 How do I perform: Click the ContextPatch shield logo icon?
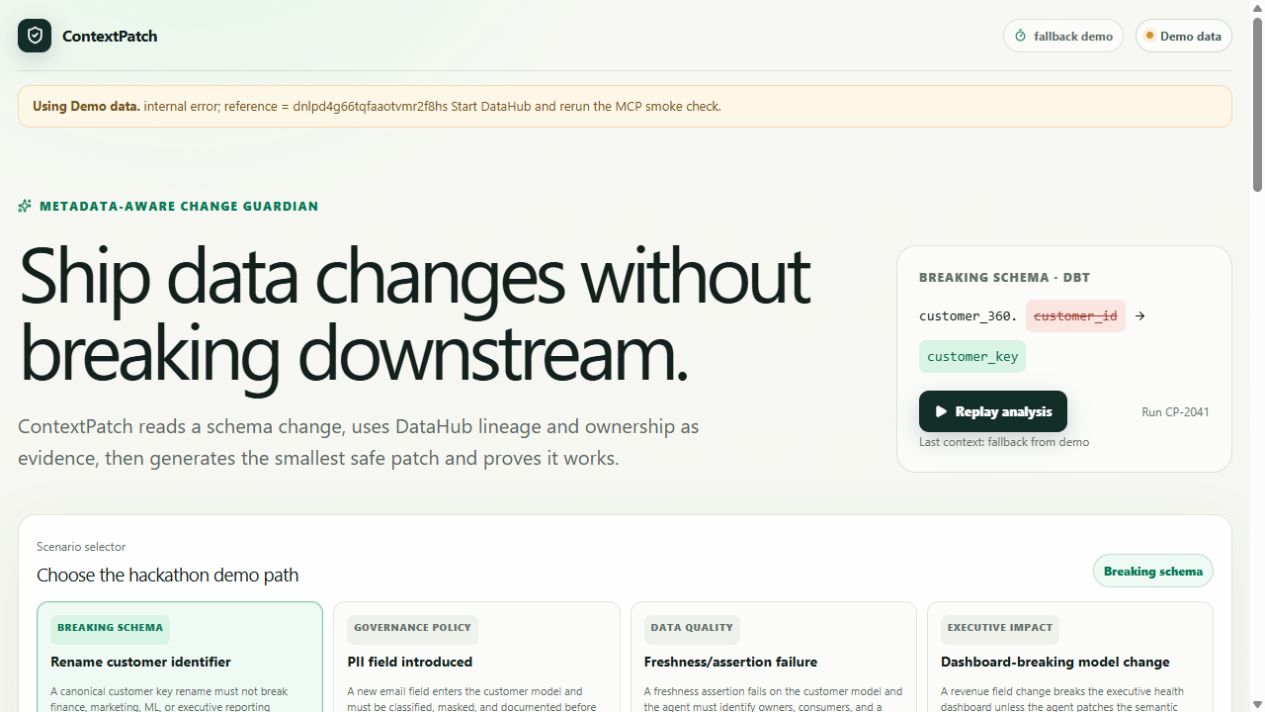pyautogui.click(x=35, y=36)
